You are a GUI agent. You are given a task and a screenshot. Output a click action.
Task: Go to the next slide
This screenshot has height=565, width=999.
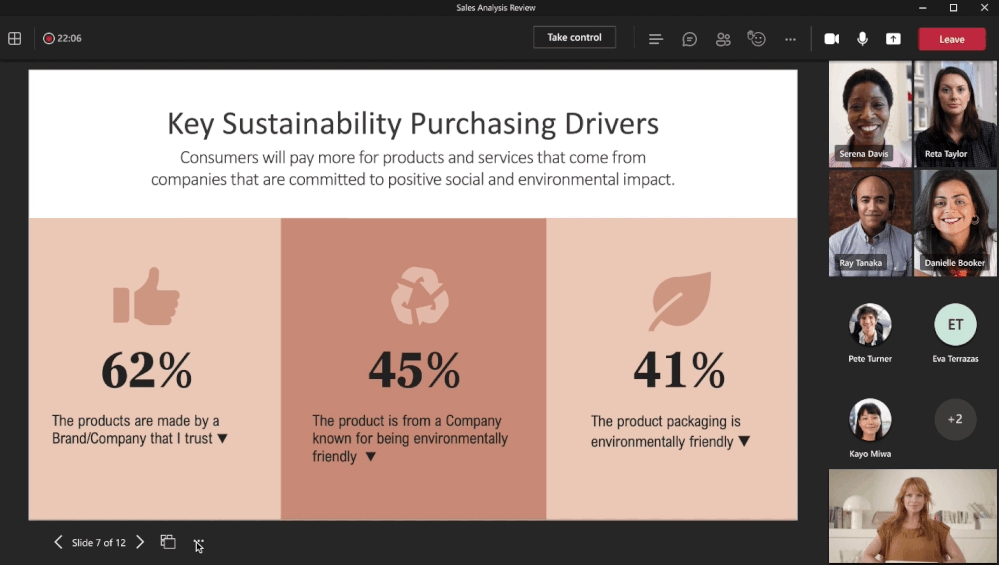coord(140,542)
